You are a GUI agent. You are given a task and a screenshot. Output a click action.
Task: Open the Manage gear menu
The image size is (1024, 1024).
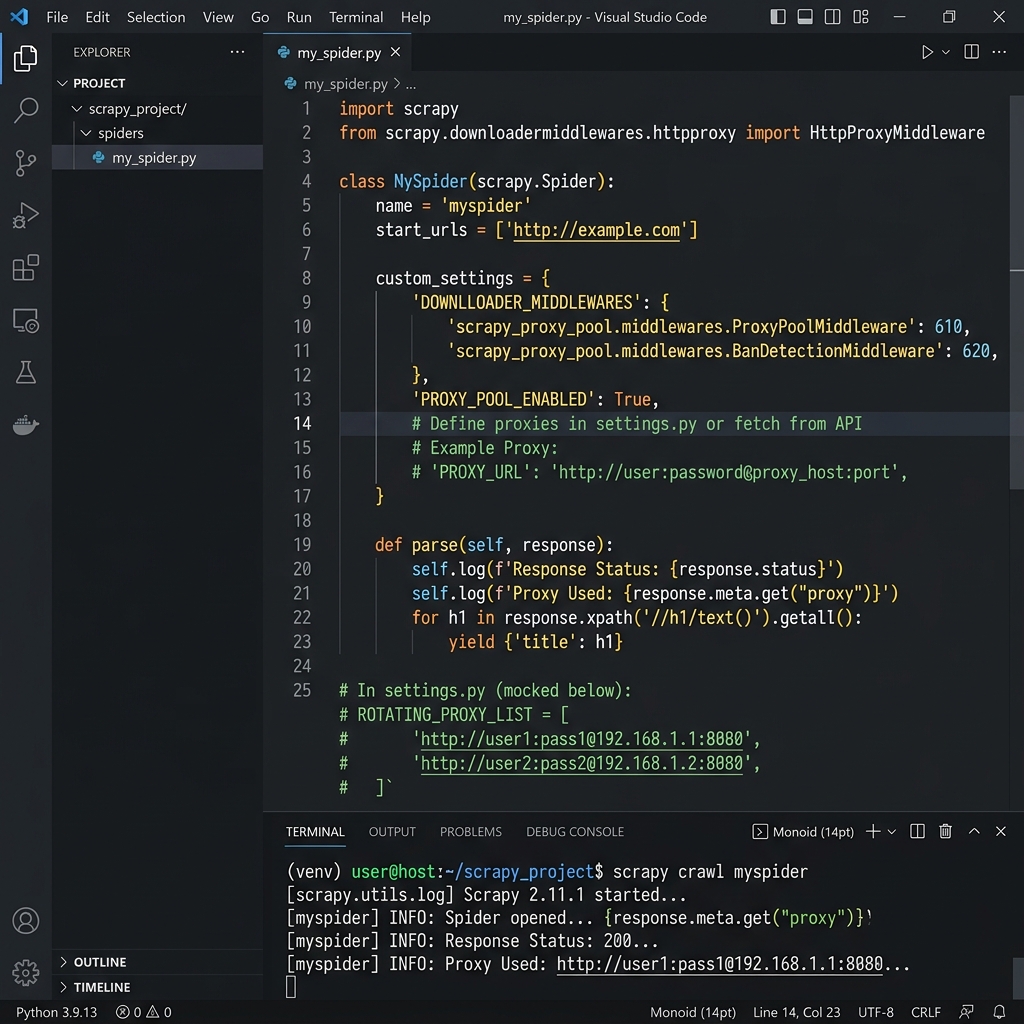(x=25, y=973)
